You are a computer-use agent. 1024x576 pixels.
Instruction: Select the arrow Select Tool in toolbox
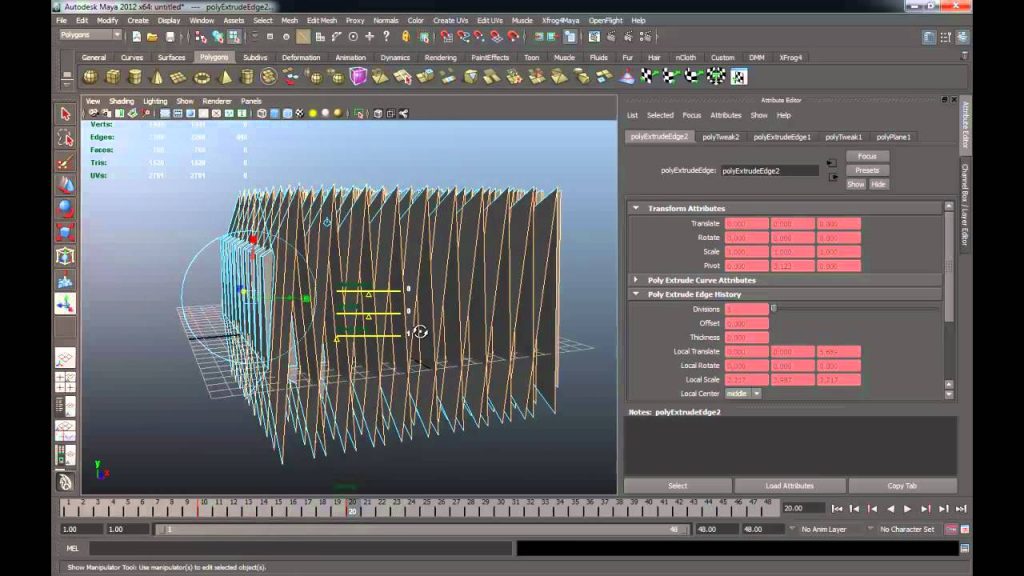click(65, 114)
